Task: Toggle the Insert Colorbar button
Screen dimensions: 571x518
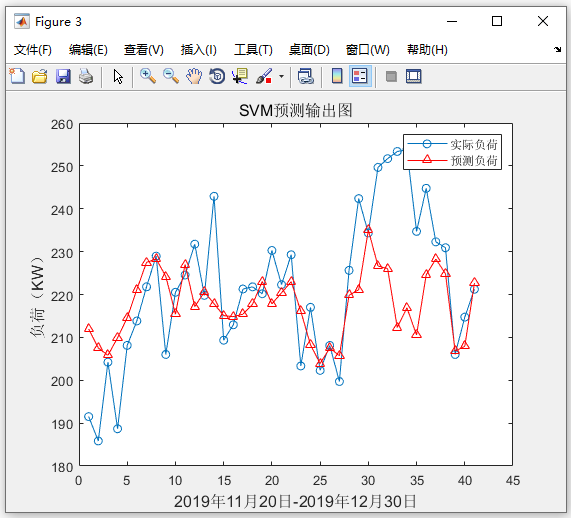Action: [x=337, y=76]
